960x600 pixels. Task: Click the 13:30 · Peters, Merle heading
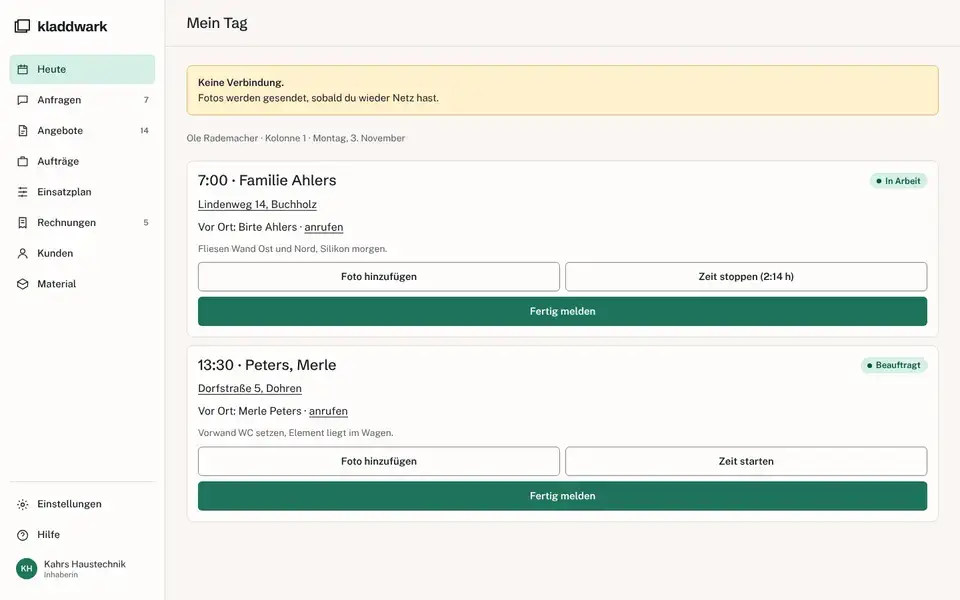267,365
